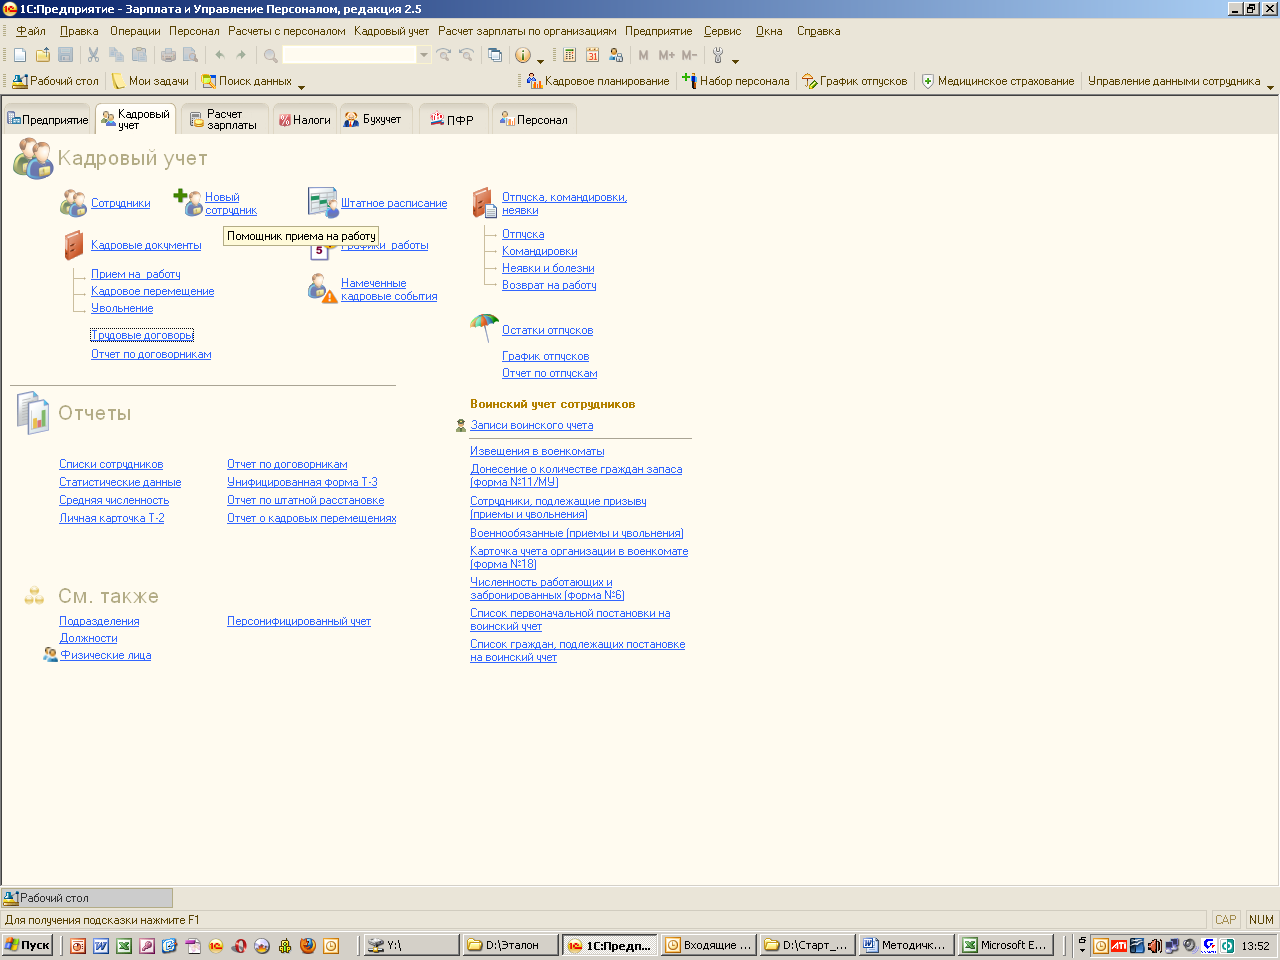
Task: Open the Сервис menu
Action: (722, 31)
